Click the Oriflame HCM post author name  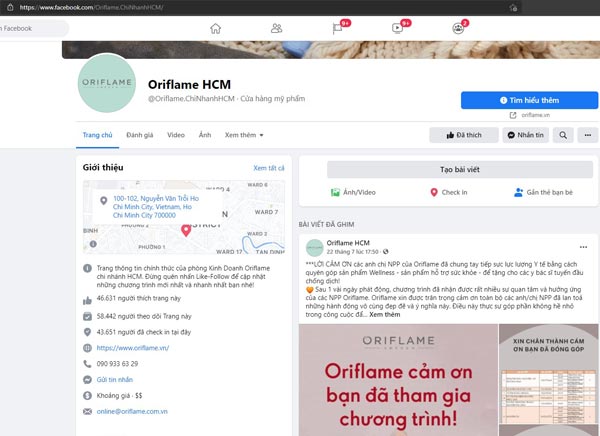[348, 243]
